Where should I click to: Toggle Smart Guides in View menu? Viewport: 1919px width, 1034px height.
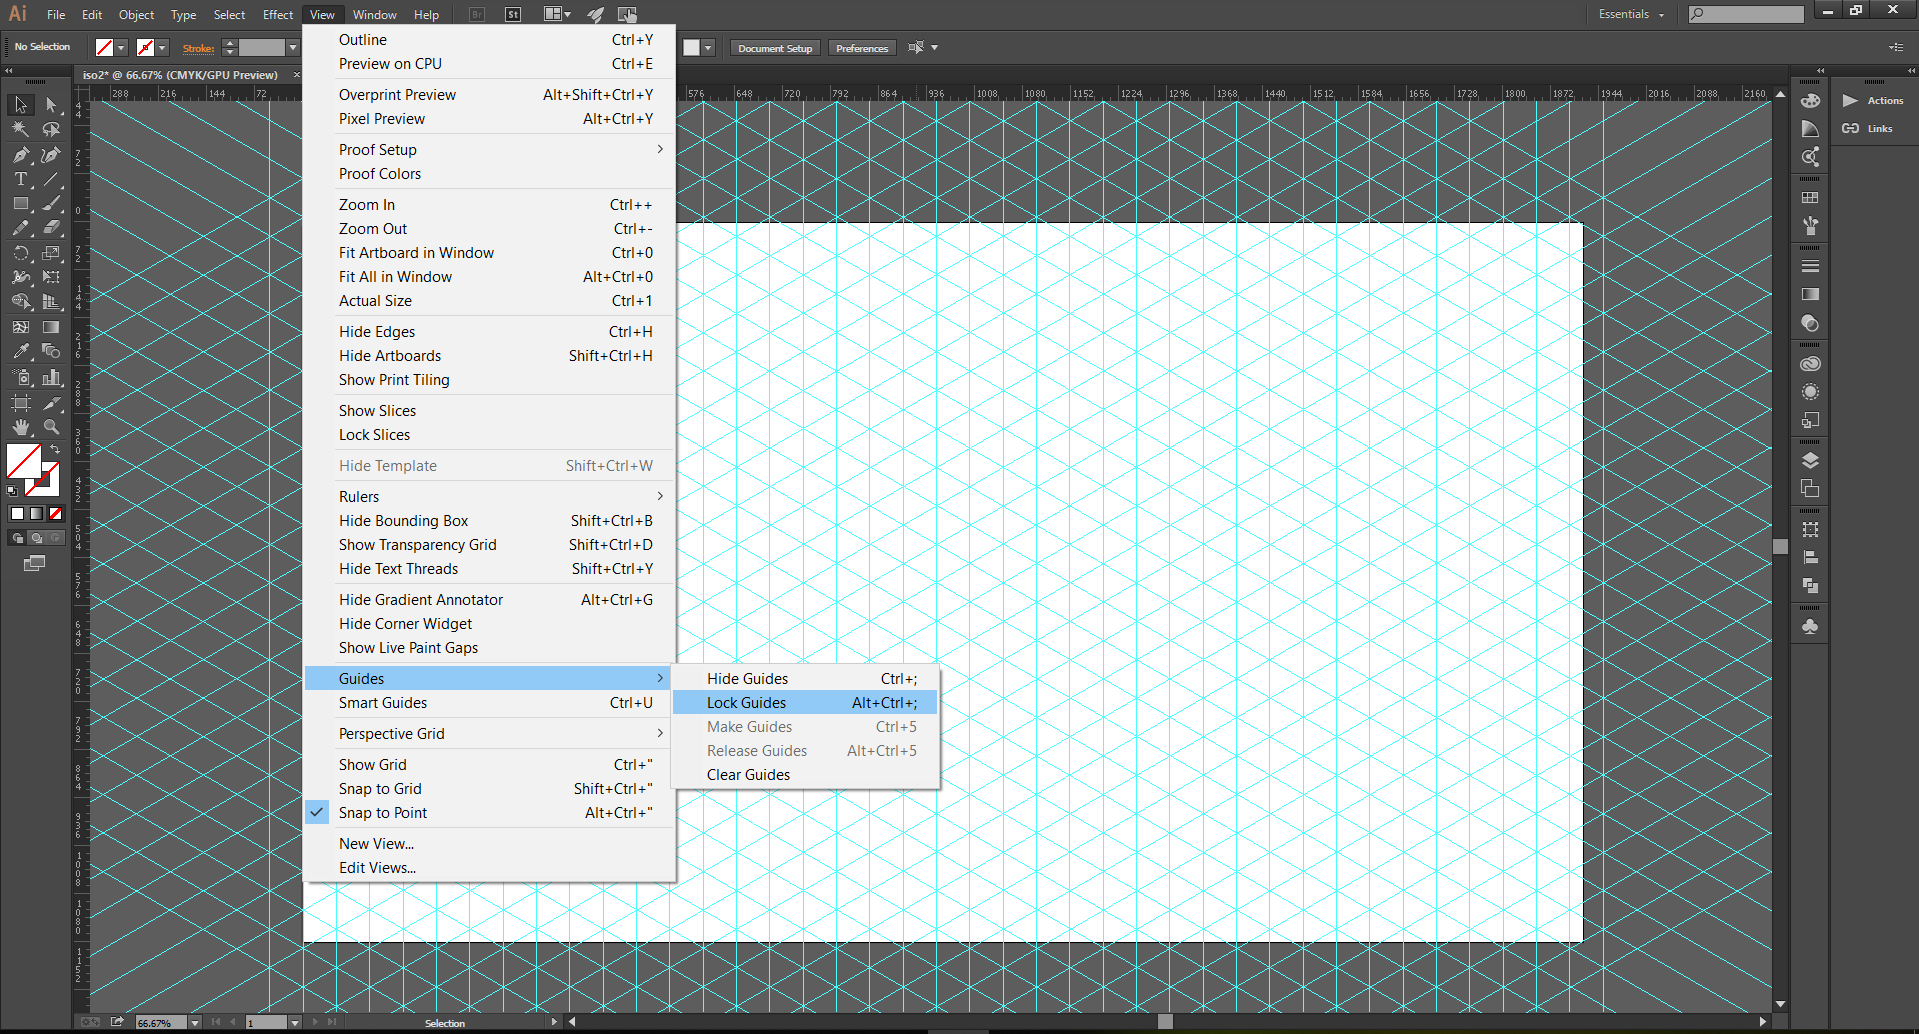coord(489,703)
